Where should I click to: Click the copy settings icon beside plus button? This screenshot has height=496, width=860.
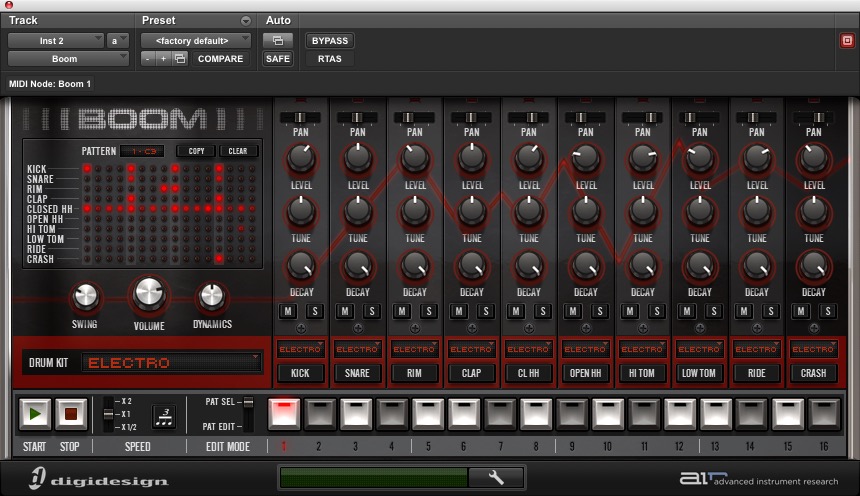point(180,59)
